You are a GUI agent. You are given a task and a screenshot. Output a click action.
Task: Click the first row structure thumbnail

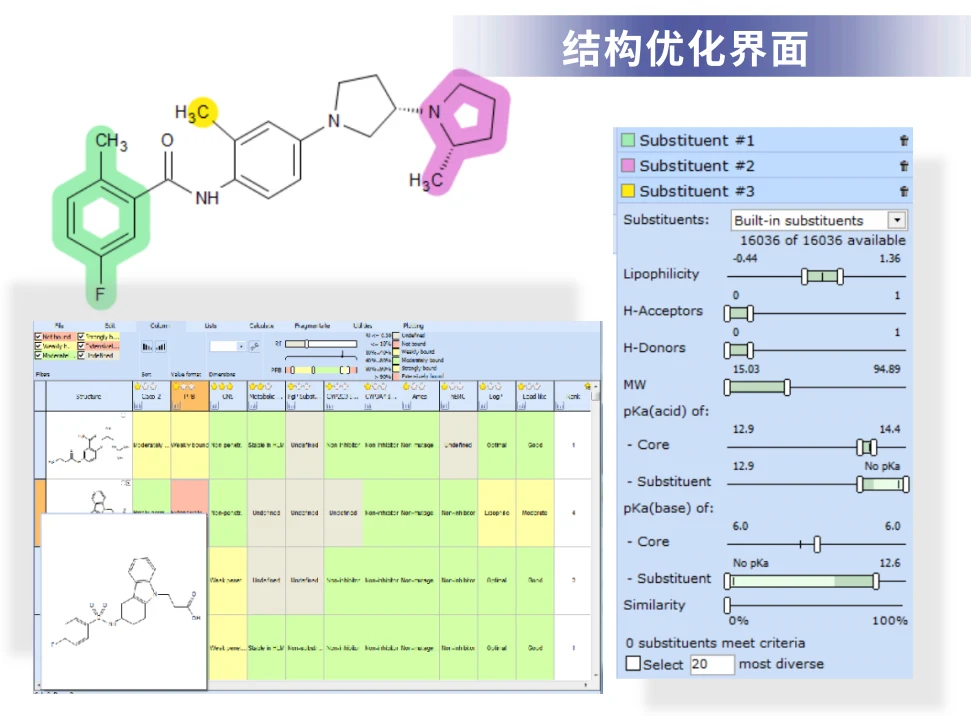(x=89, y=445)
